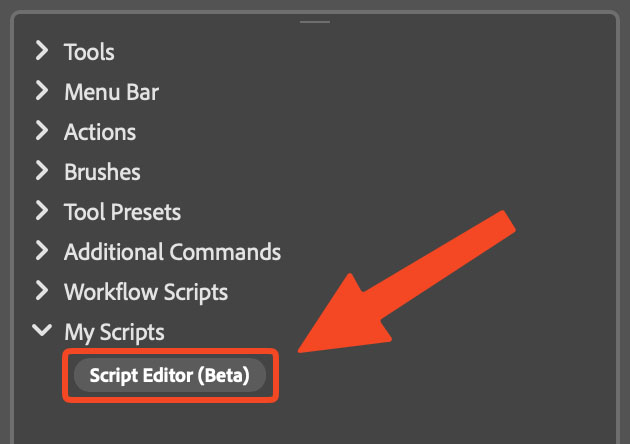630x444 pixels.
Task: Grab the panel's top drag handle line
Action: point(315,22)
